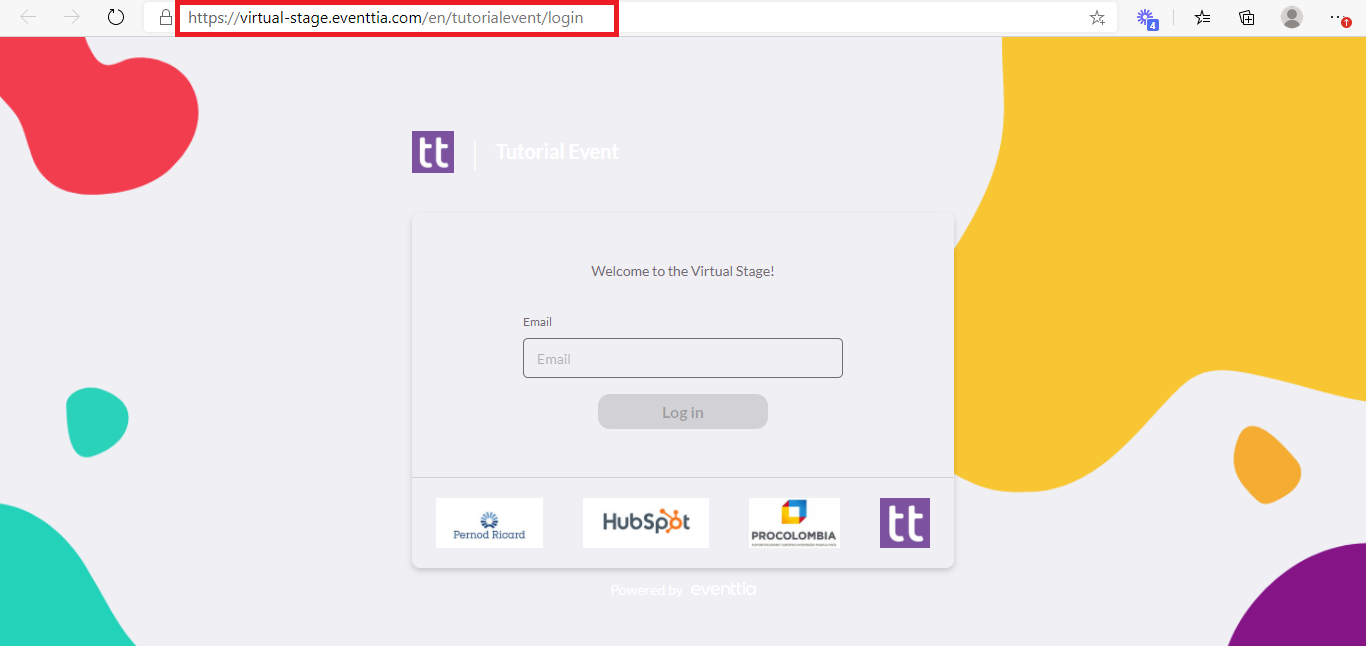1366x646 pixels.
Task: Open the extension icon with badge 4
Action: tap(1146, 17)
